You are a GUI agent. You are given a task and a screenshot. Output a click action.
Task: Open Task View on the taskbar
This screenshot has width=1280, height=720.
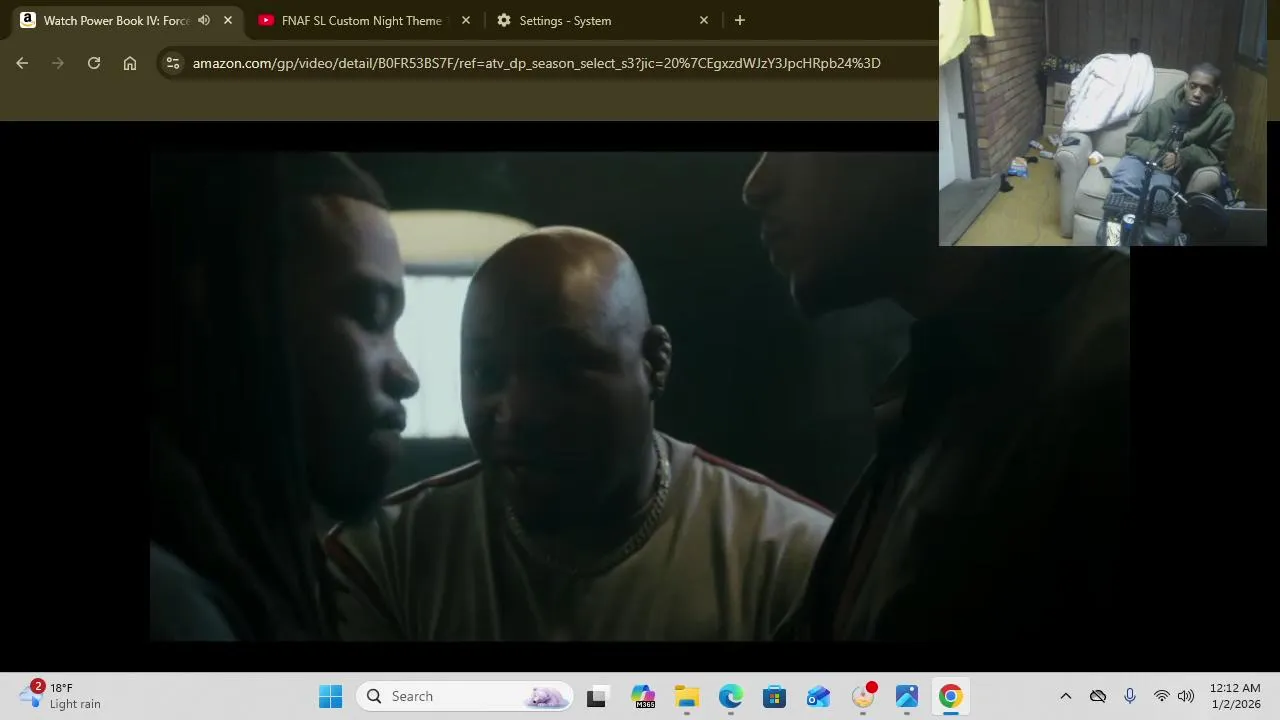pos(596,696)
